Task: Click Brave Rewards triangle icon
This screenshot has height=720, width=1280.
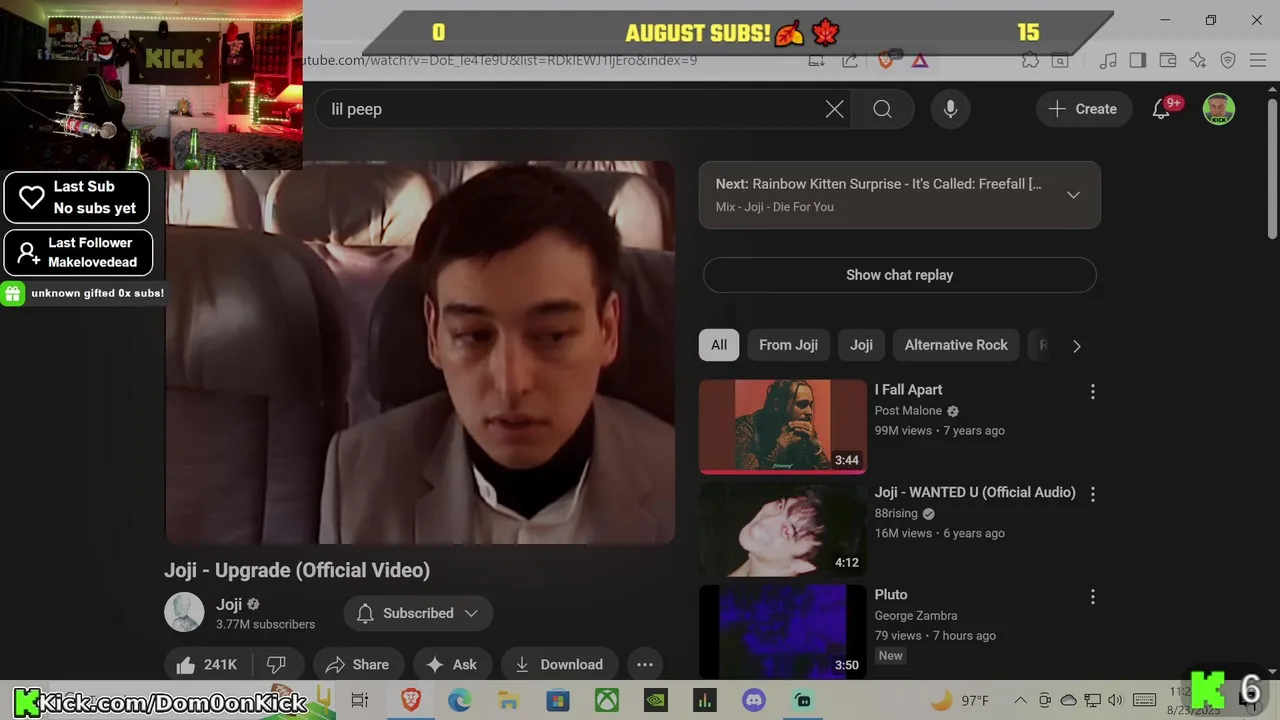Action: pyautogui.click(x=920, y=60)
